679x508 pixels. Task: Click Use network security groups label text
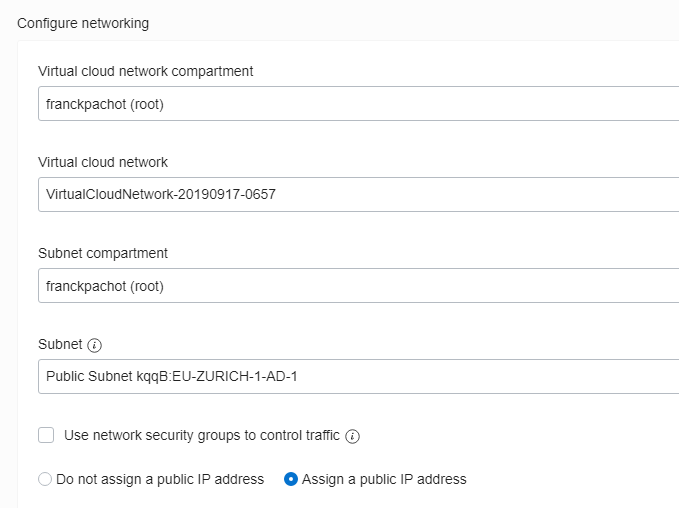click(202, 435)
